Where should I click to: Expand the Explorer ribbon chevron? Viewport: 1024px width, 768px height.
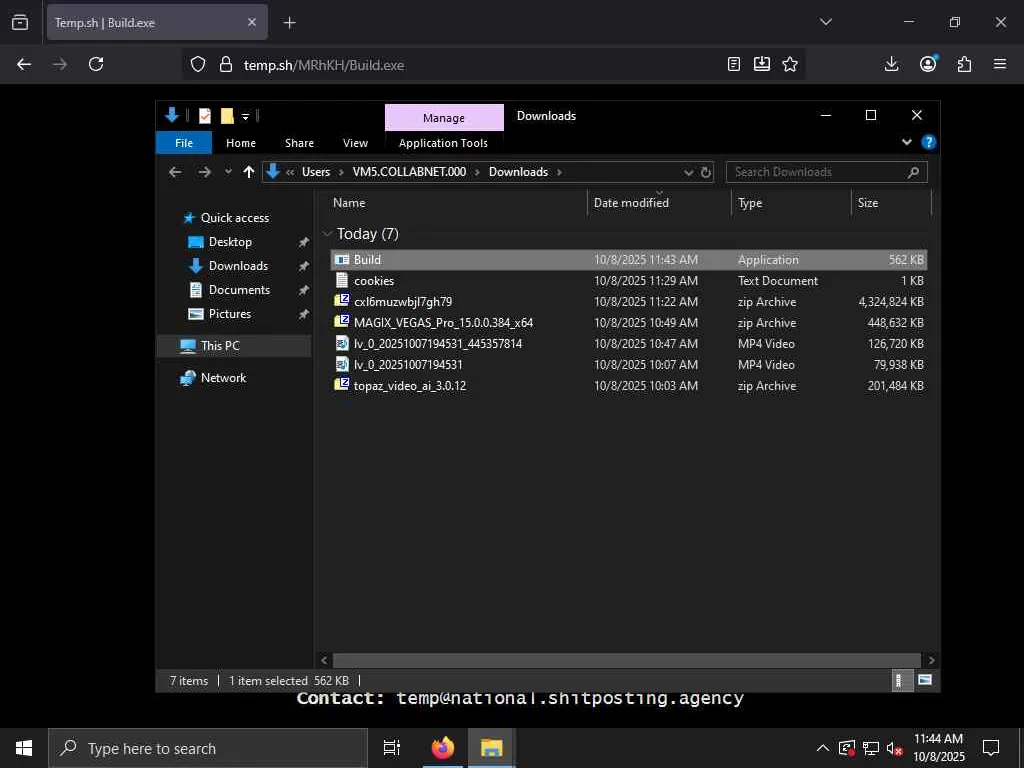(x=906, y=142)
